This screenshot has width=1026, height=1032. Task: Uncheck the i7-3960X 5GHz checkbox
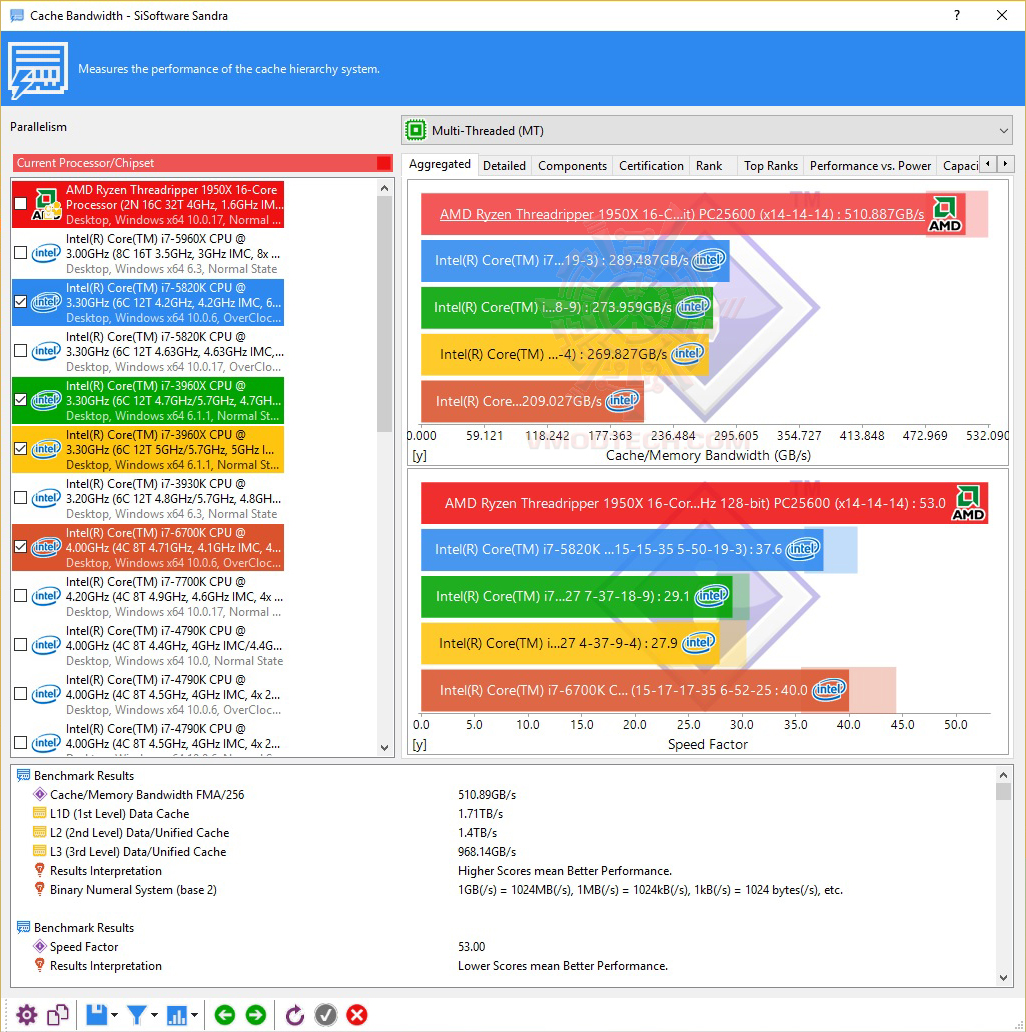pos(20,449)
